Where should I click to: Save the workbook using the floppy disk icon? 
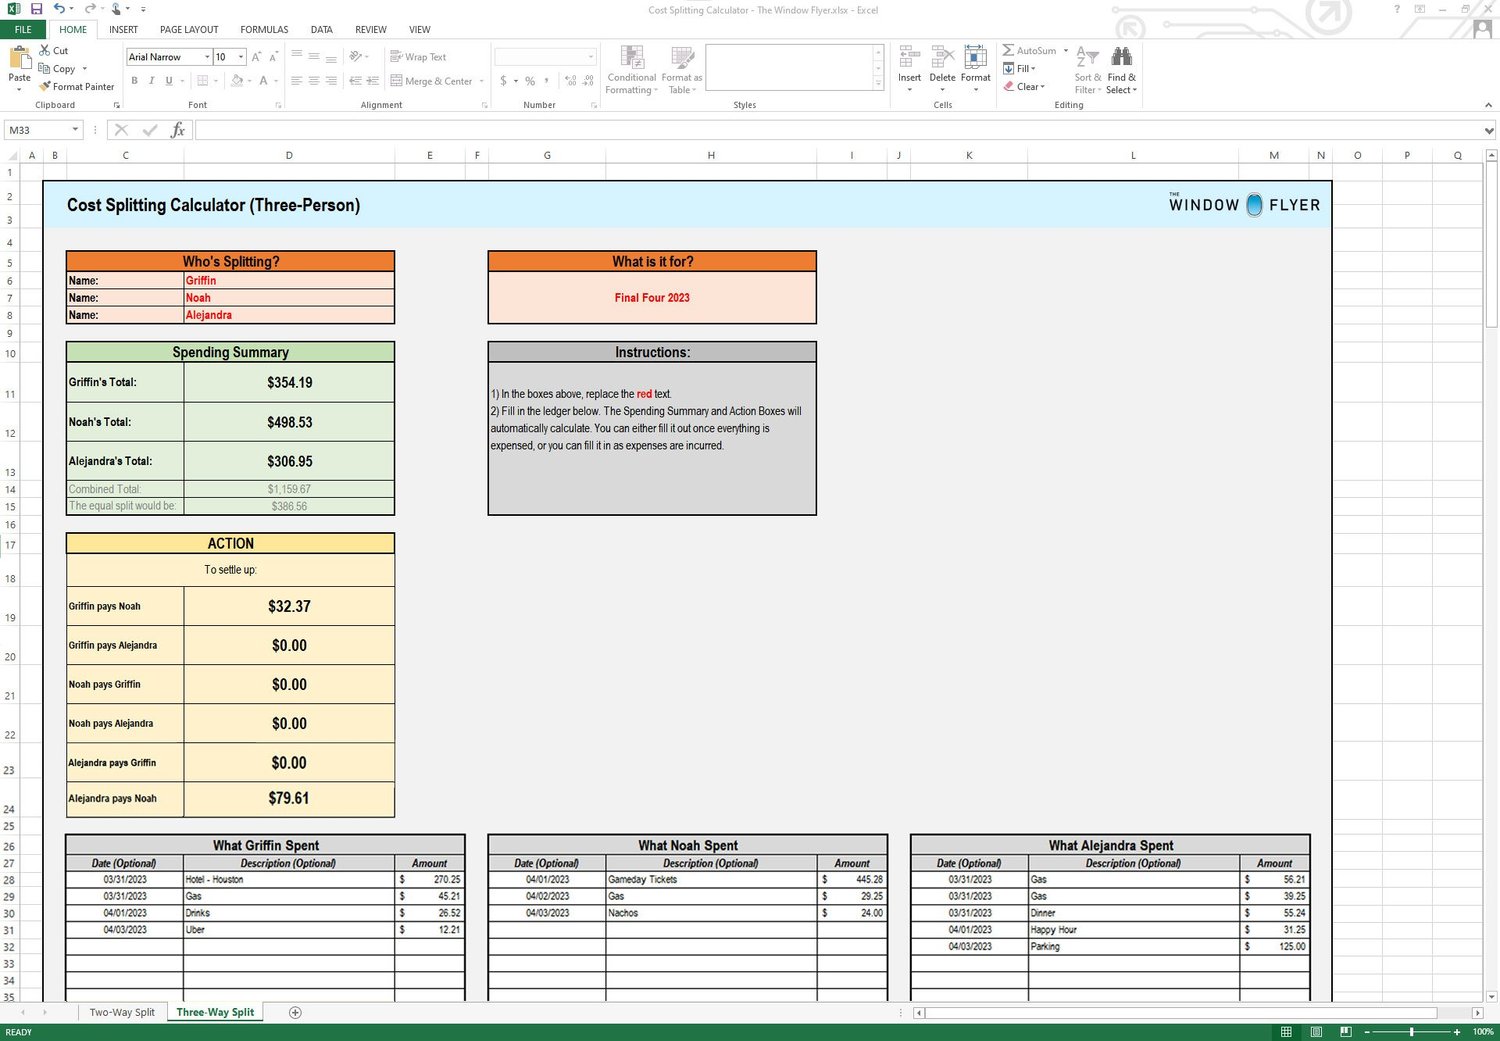[x=36, y=9]
